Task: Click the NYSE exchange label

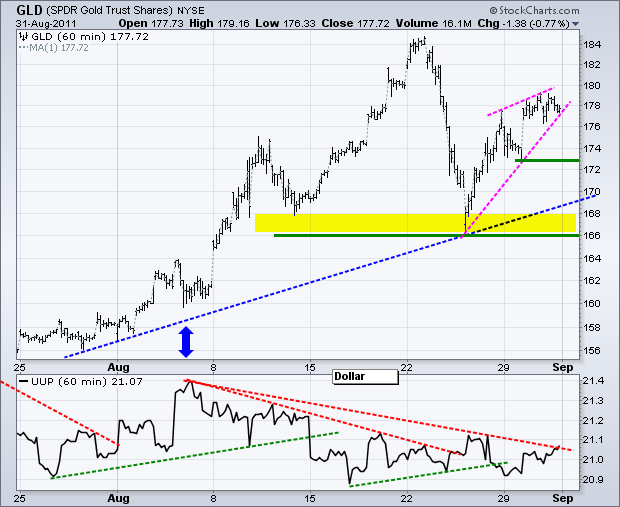Action: point(191,11)
